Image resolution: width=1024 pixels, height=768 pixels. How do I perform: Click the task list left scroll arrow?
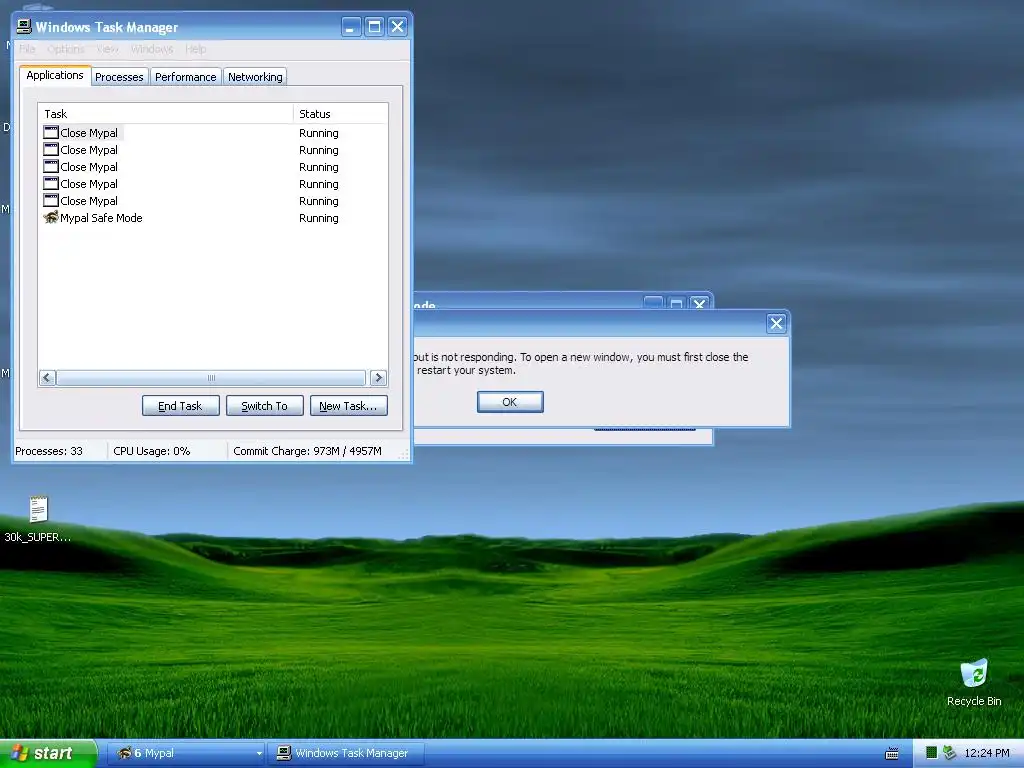47,377
